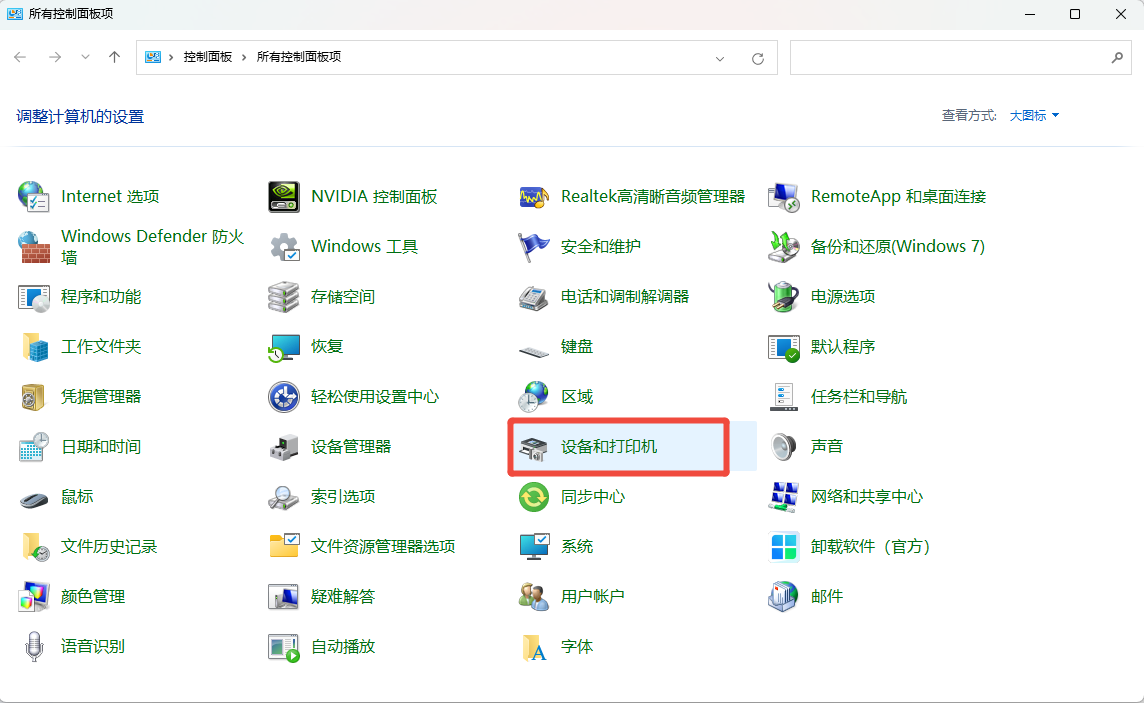This screenshot has width=1144, height=703.
Task: Click the Back navigation arrow
Action: pyautogui.click(x=20, y=57)
